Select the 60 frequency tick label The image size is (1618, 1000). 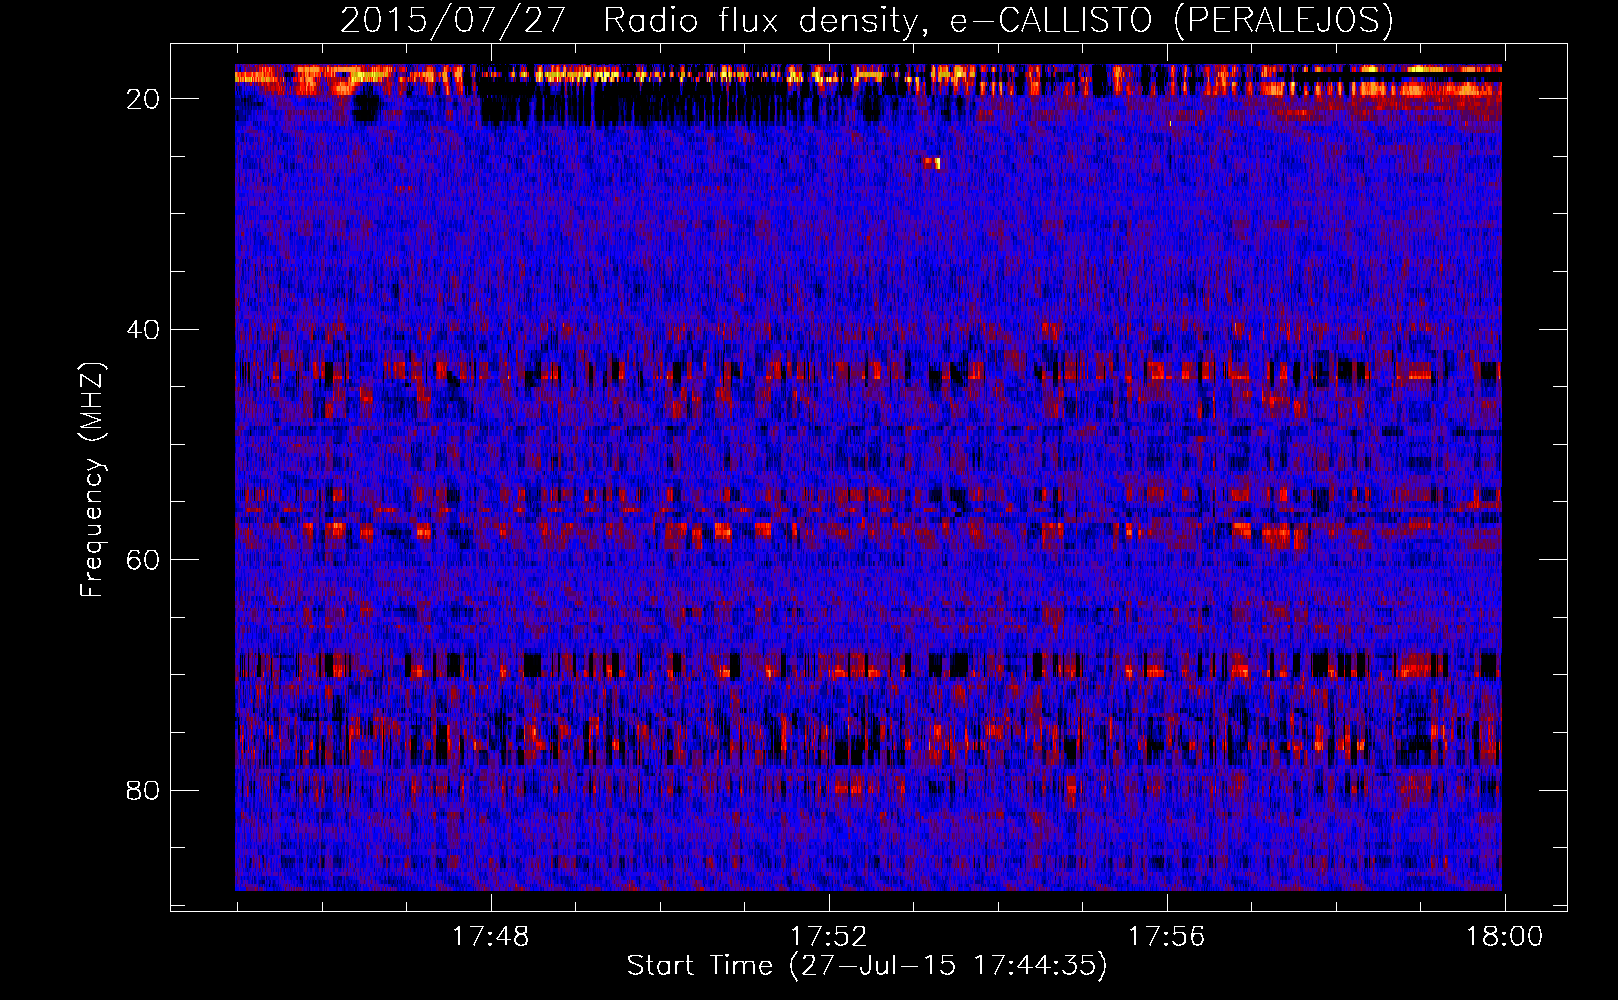click(x=144, y=559)
